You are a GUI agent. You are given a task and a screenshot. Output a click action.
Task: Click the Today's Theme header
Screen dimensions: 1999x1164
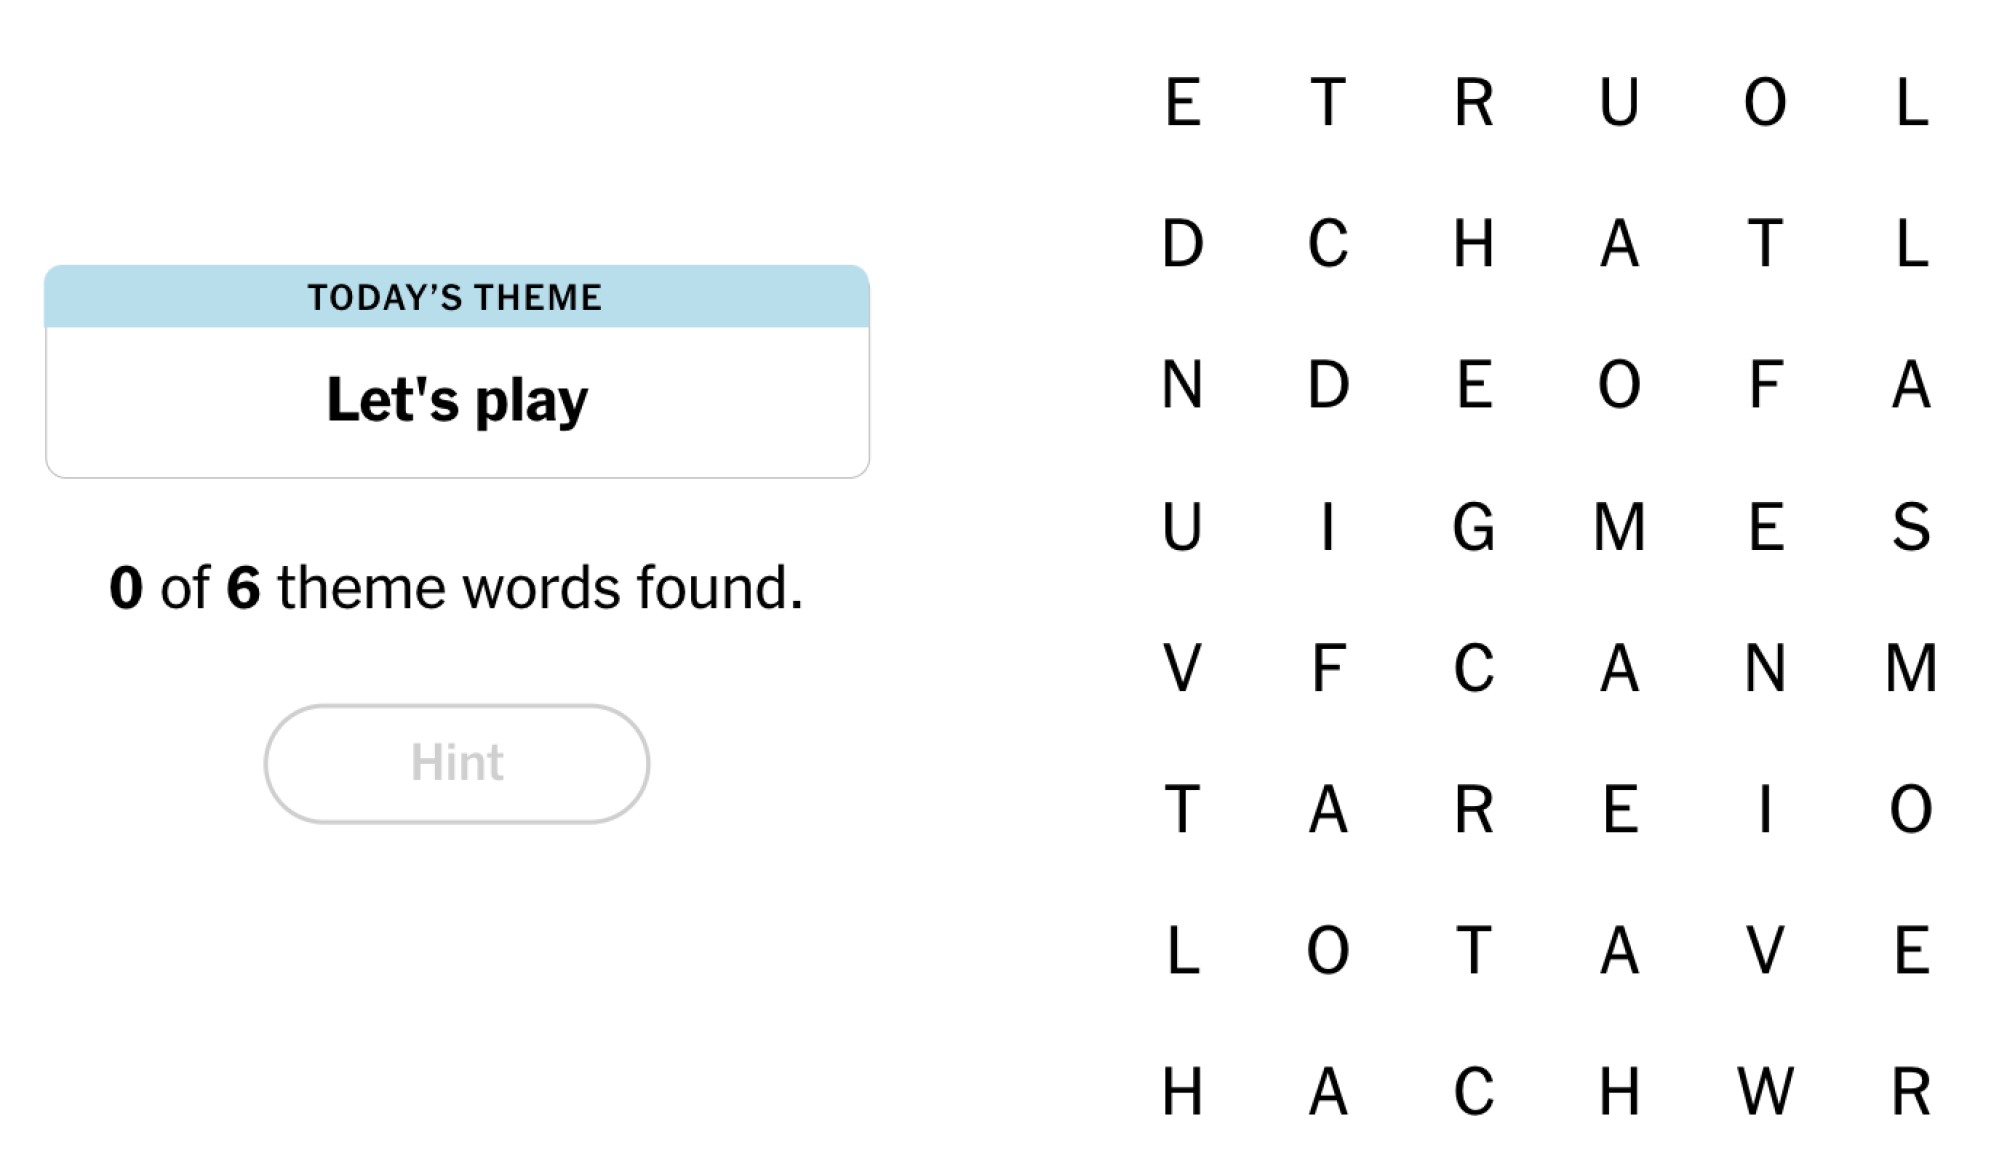click(x=457, y=297)
